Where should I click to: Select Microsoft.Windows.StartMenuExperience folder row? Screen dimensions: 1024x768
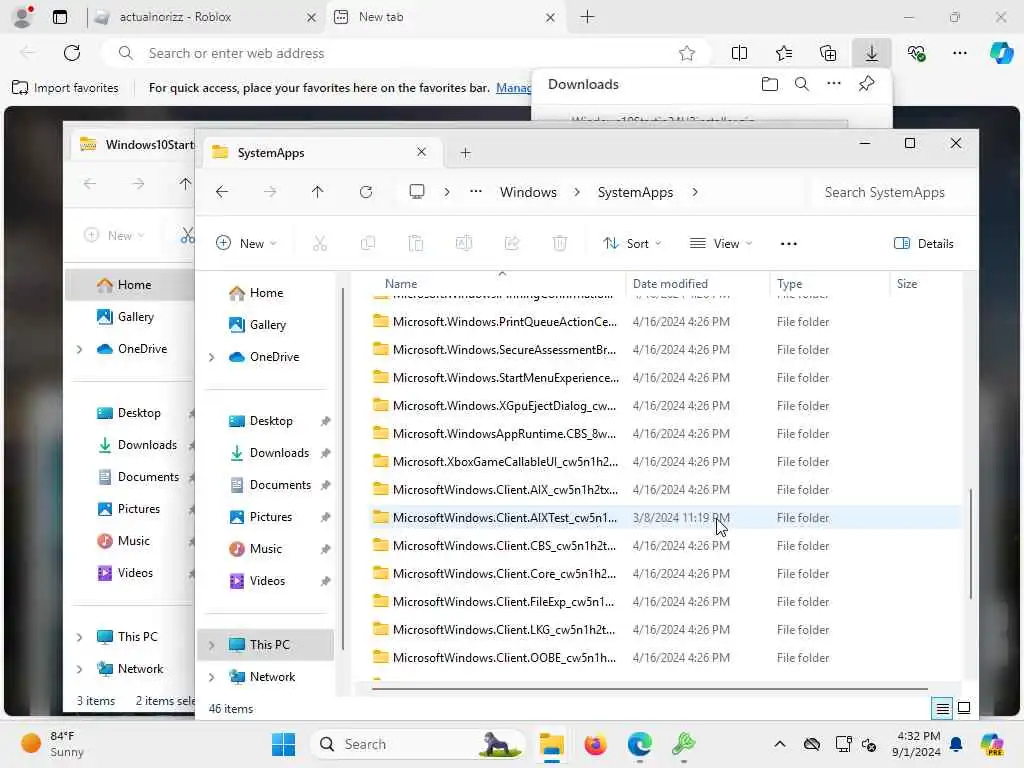665,377
